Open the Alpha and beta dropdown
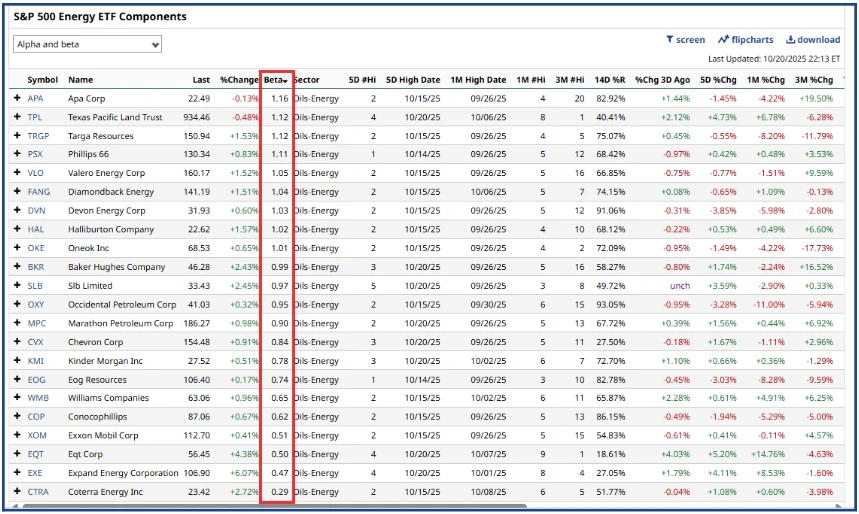This screenshot has width=859, height=514. tap(87, 45)
